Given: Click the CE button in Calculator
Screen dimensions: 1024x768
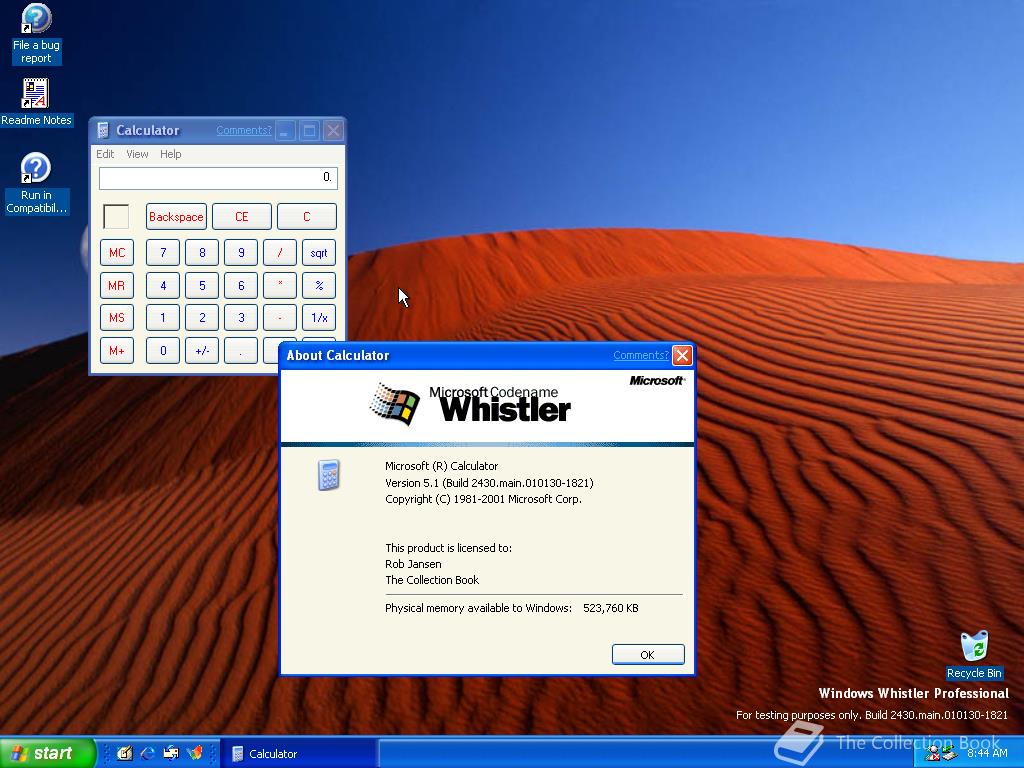Looking at the screenshot, I should coord(242,217).
